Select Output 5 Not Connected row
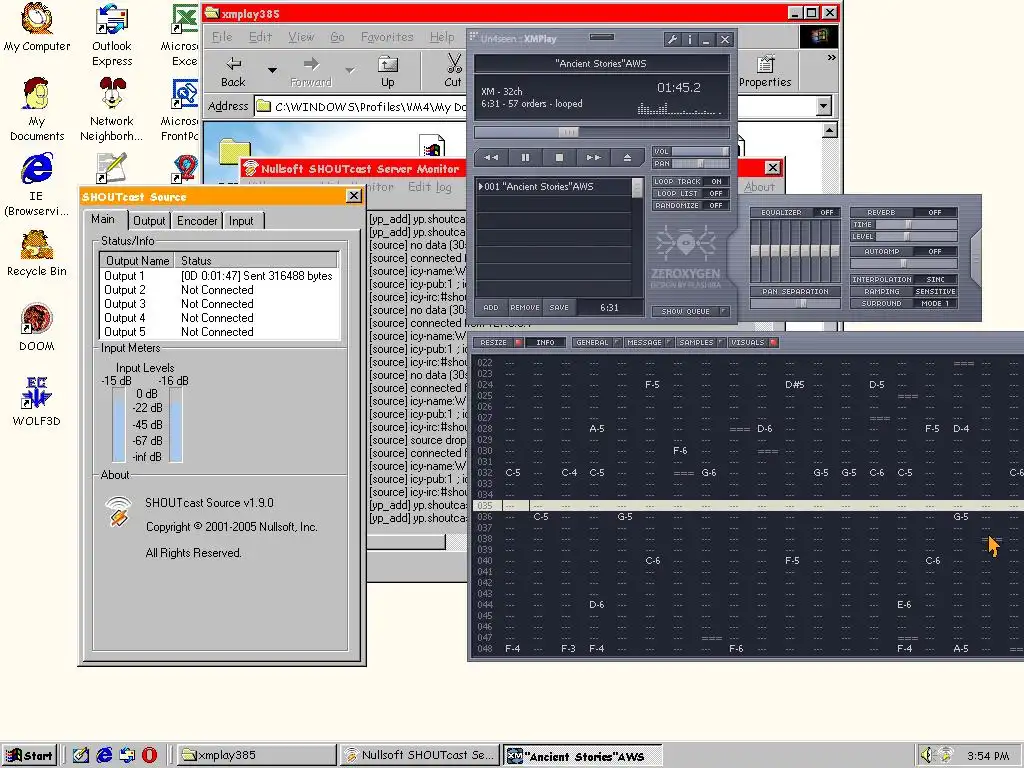 pos(219,332)
